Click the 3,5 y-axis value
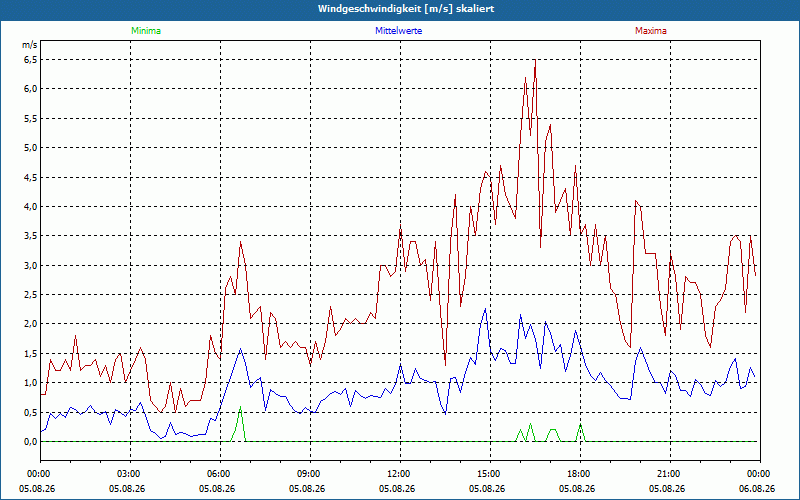The image size is (800, 500). click(x=30, y=236)
